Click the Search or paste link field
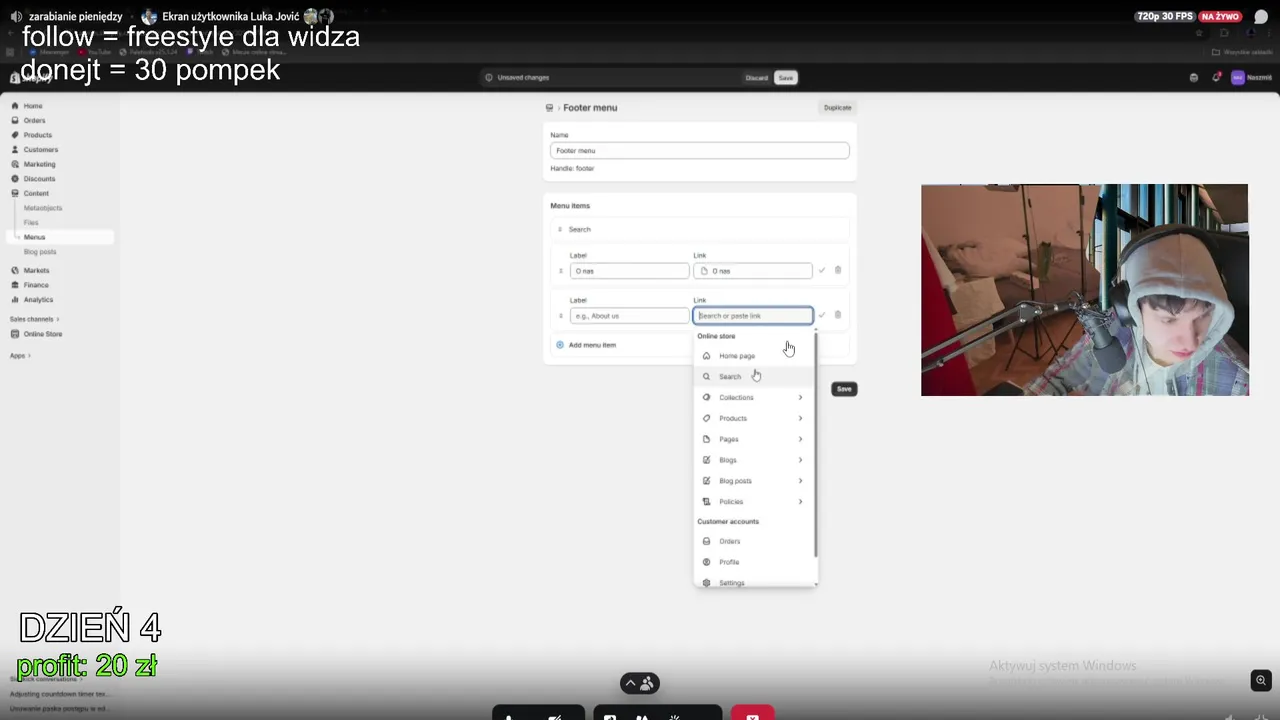1280x720 pixels. click(753, 316)
